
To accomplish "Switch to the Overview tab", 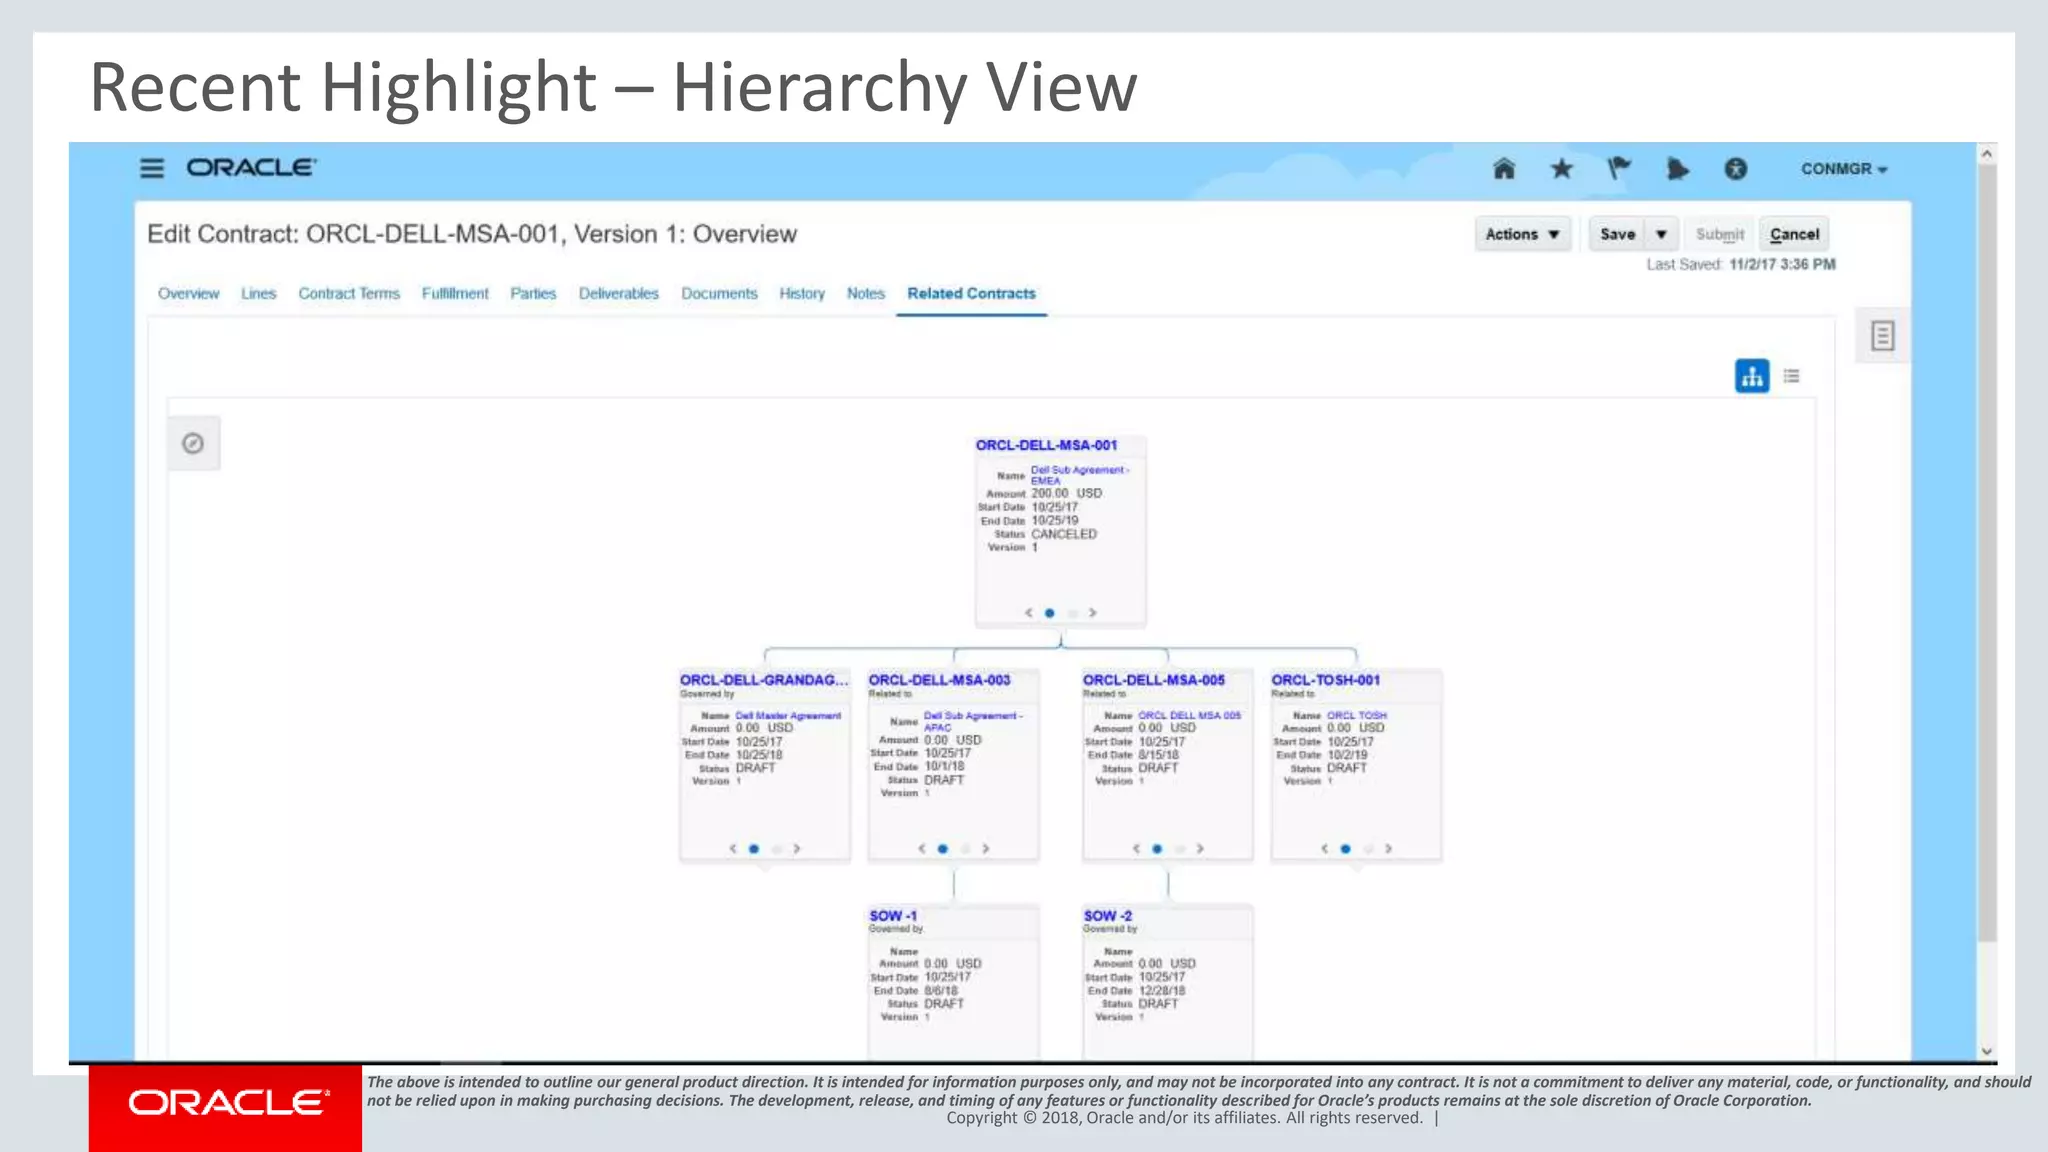I will [188, 293].
